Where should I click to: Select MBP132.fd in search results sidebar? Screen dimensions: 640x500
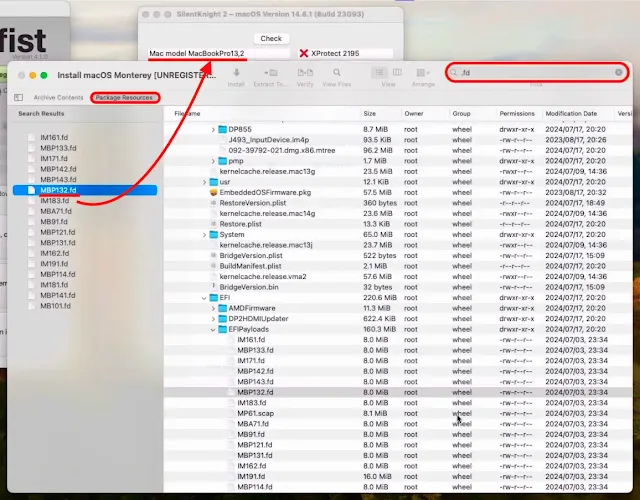click(85, 190)
